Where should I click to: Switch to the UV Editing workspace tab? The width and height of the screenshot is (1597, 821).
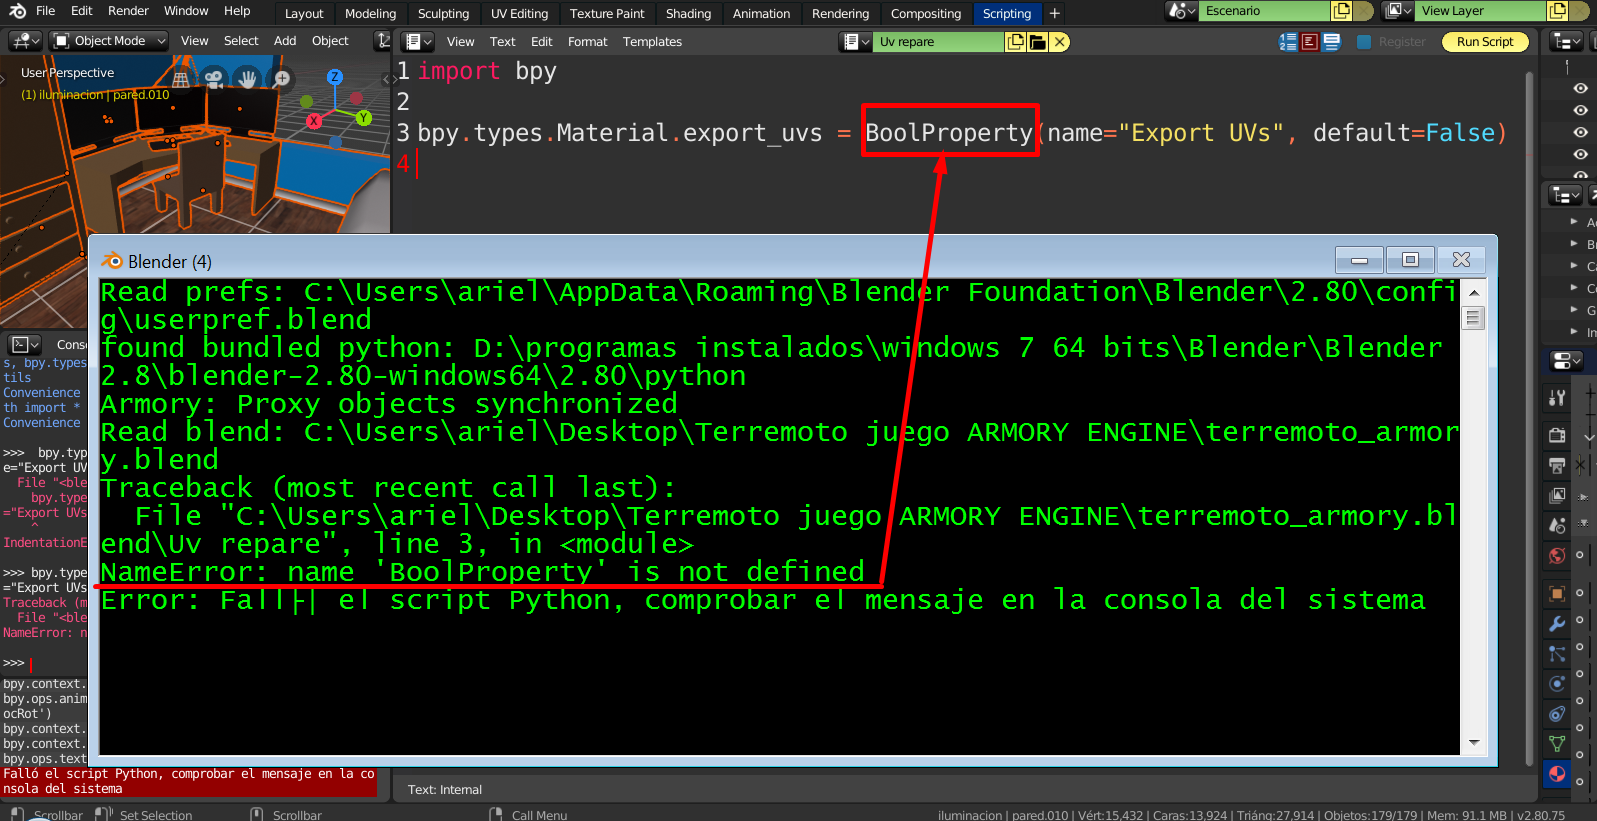point(520,13)
